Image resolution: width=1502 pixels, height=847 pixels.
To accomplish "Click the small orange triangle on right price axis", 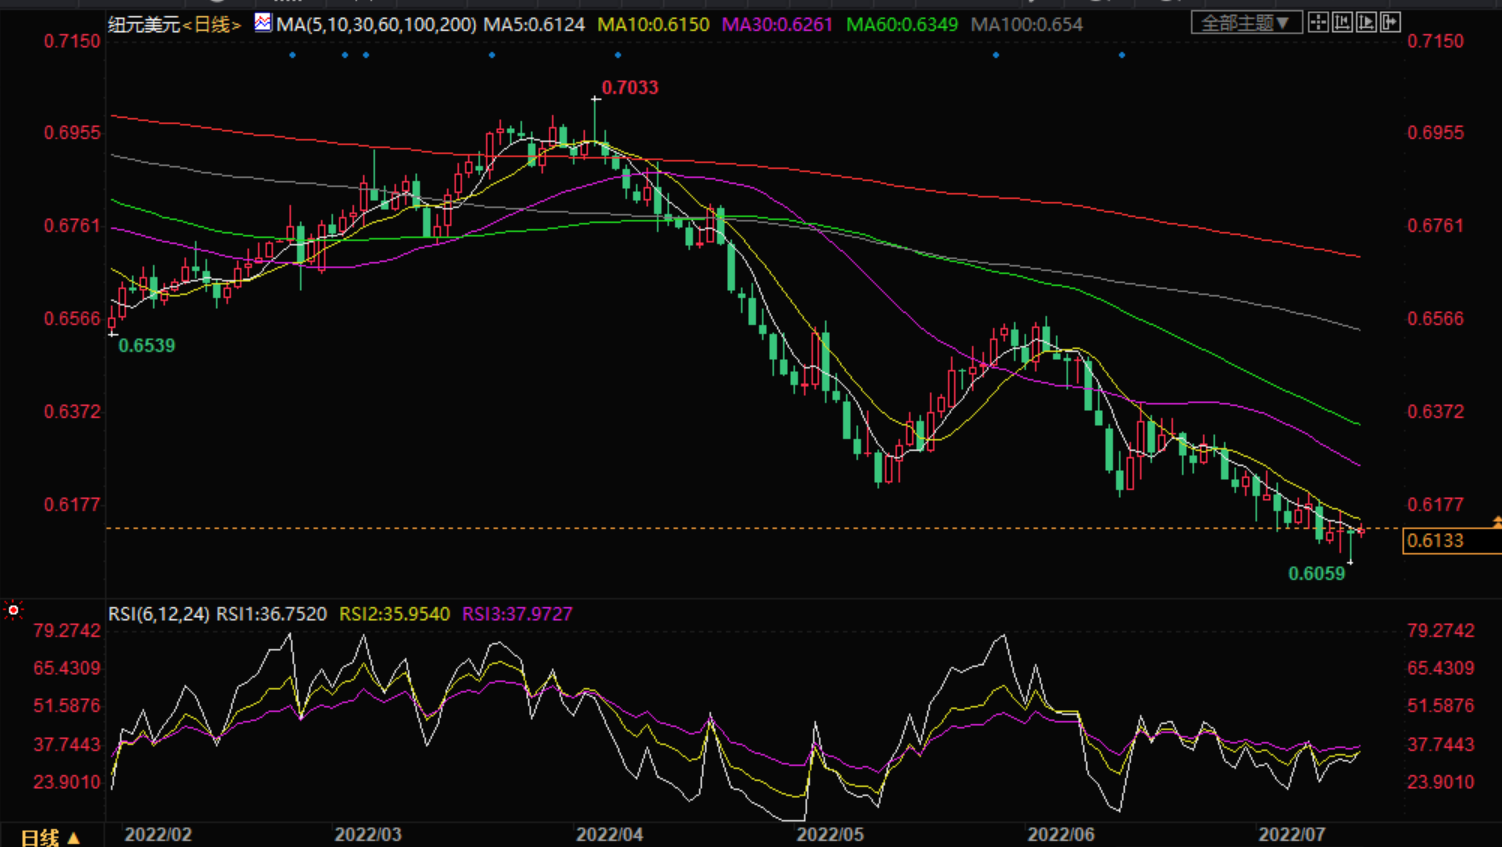I will click(x=1496, y=522).
